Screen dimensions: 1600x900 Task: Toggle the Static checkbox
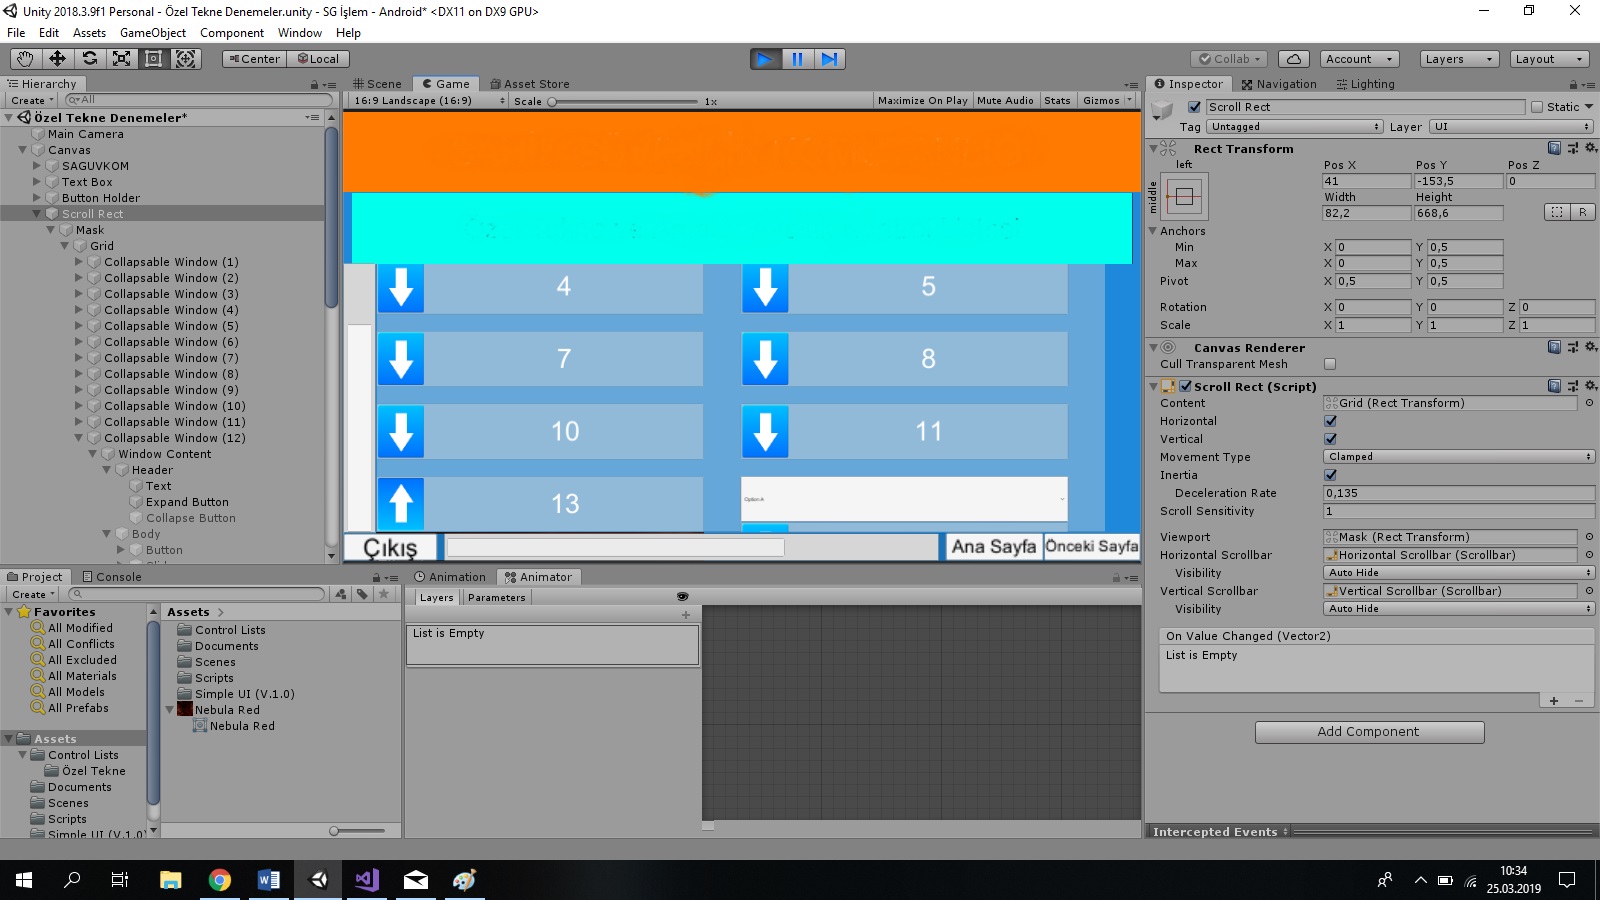point(1537,107)
